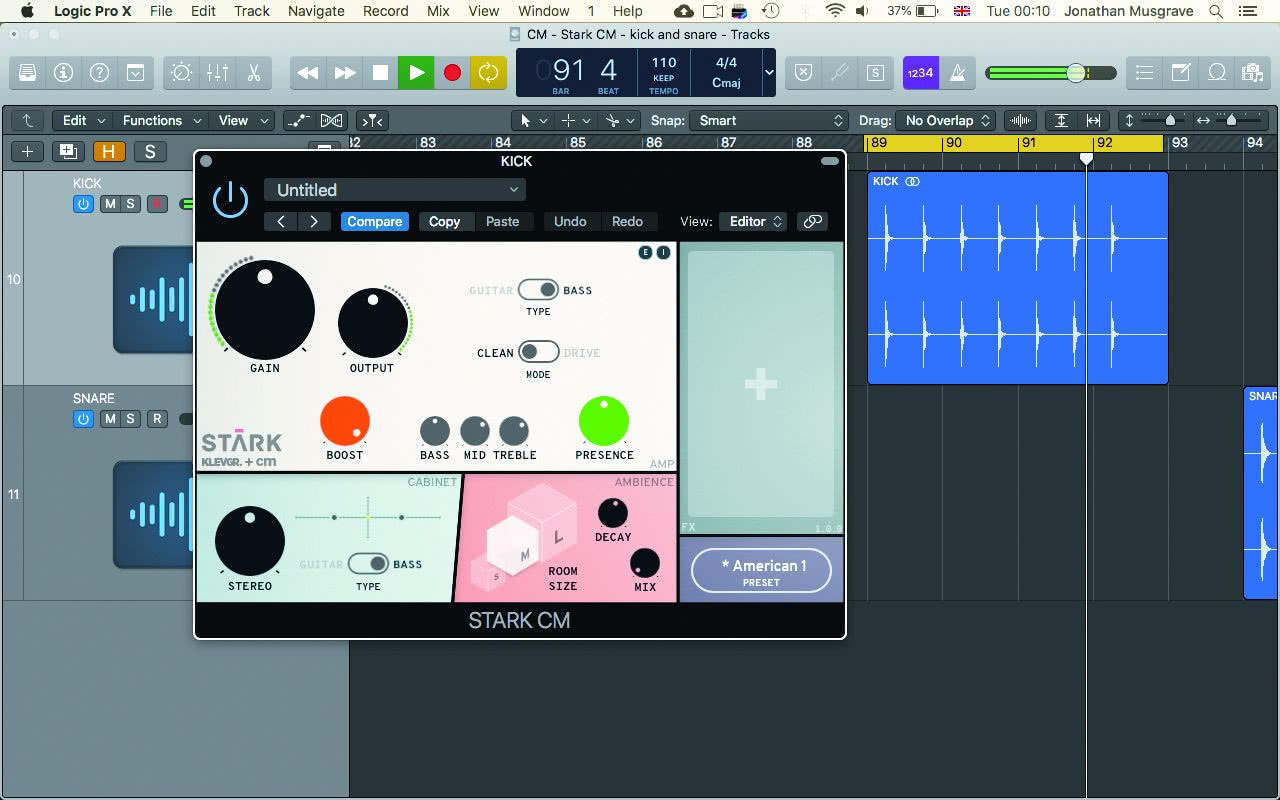Flip the cabinet TYPE Guitar/Bass switch

click(x=368, y=564)
